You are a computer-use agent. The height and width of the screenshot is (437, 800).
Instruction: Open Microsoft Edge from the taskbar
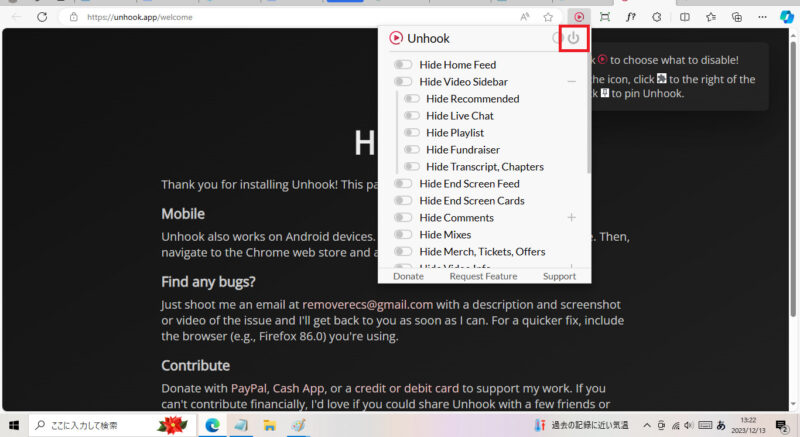tap(212, 425)
